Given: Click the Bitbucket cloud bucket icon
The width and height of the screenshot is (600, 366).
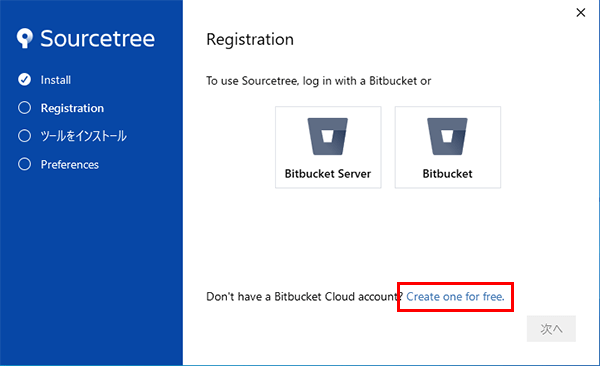Looking at the screenshot, I should (447, 136).
